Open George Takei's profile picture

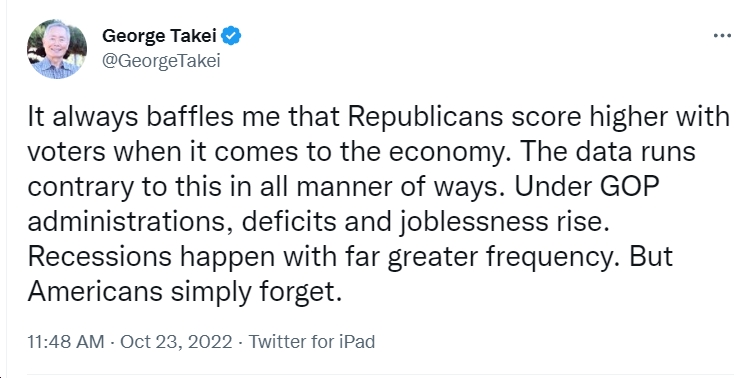pos(56,49)
